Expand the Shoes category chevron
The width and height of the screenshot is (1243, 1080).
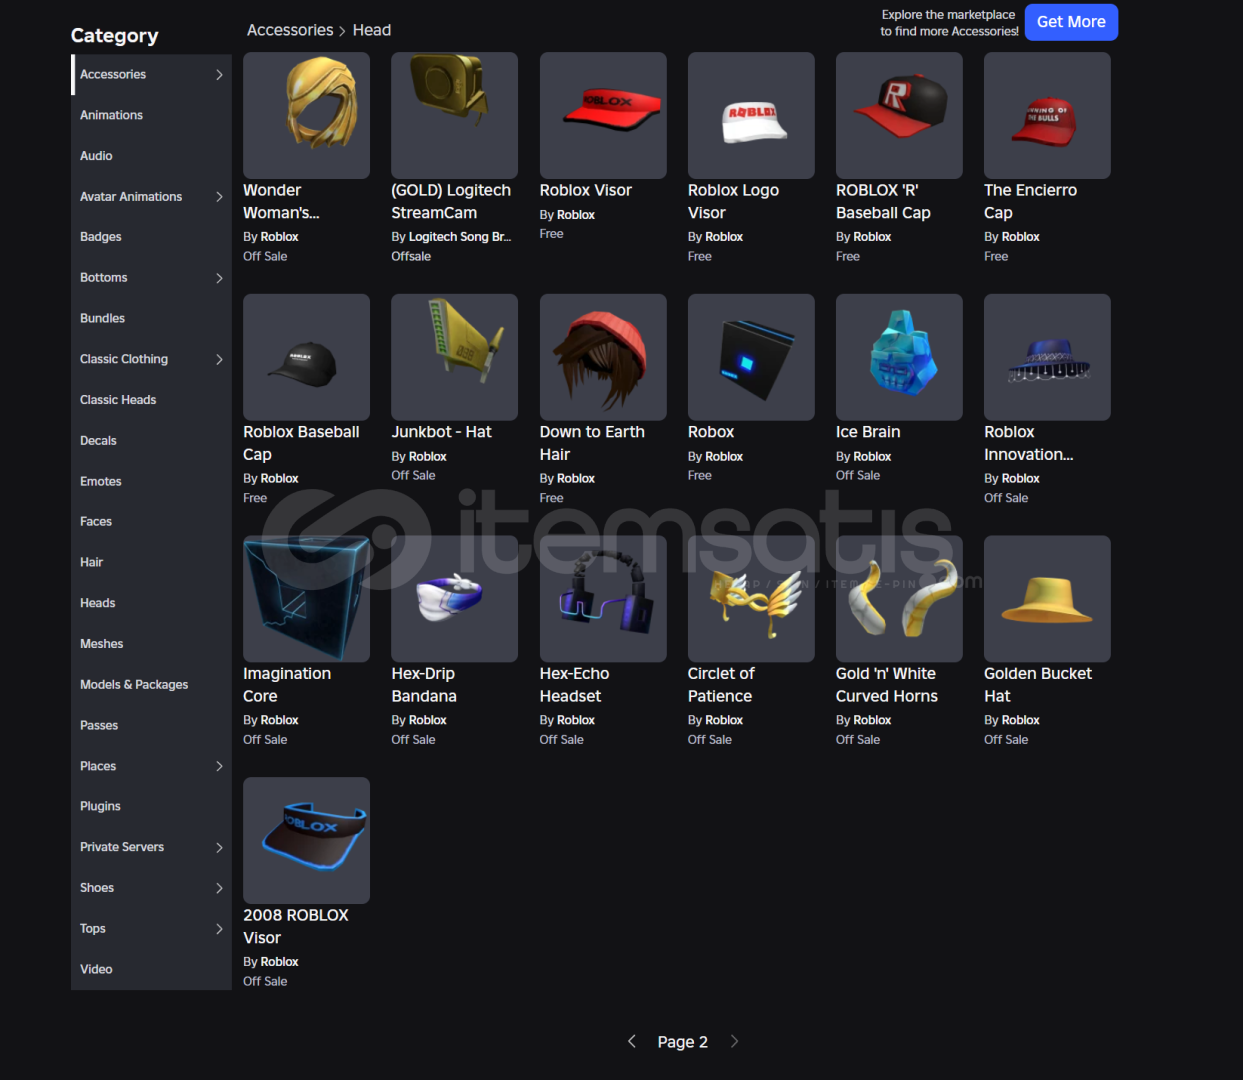[219, 888]
